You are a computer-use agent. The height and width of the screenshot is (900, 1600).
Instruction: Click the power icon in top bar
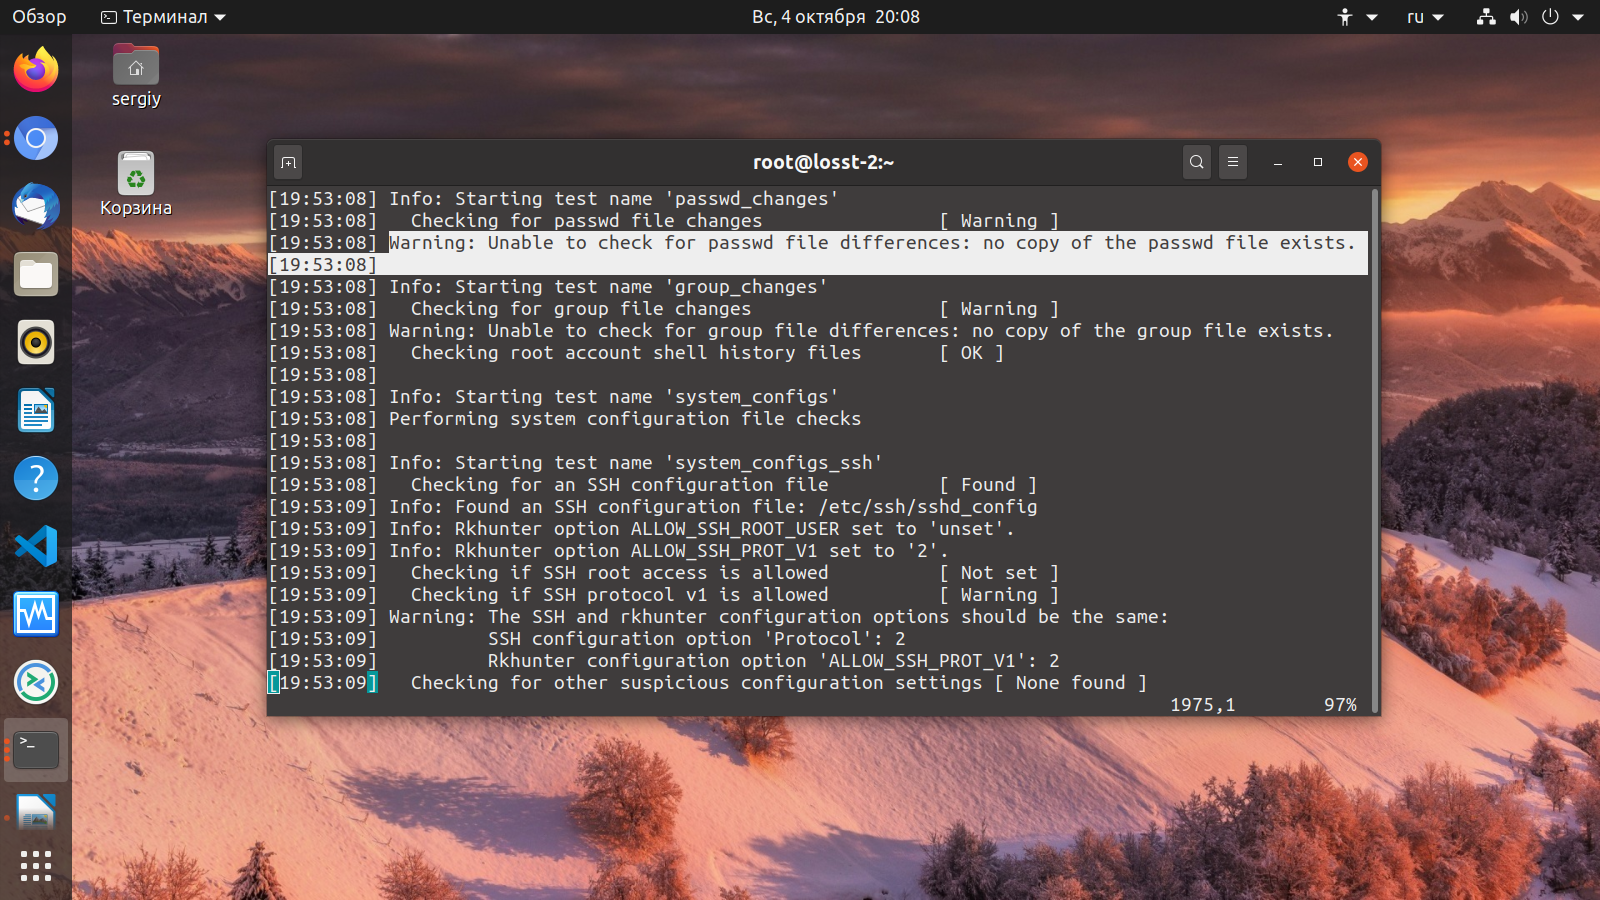1550,17
